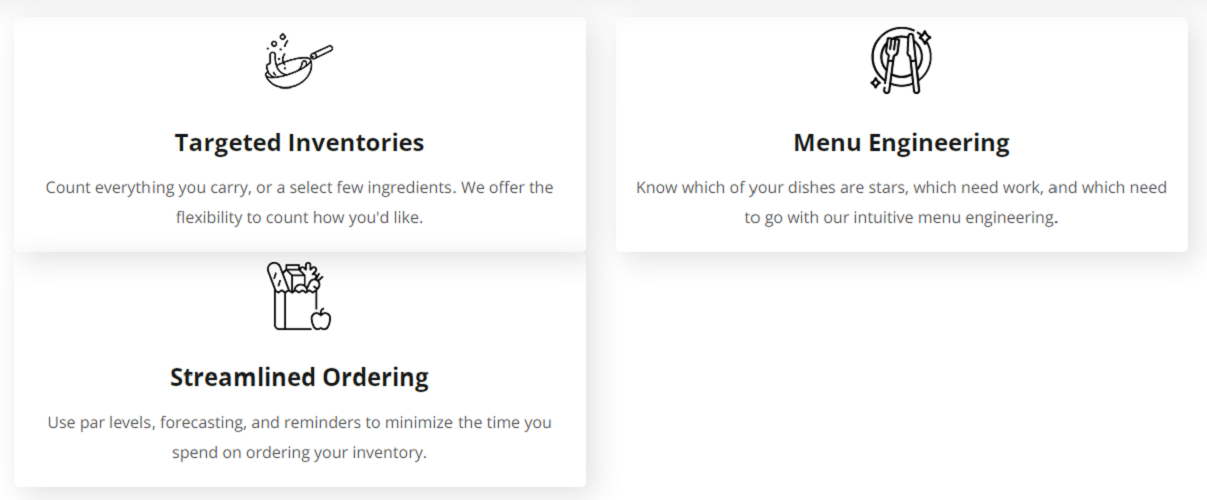Click the "Count everything you carry" text line
Screen dimensions: 1207x500
pyautogui.click(x=299, y=187)
